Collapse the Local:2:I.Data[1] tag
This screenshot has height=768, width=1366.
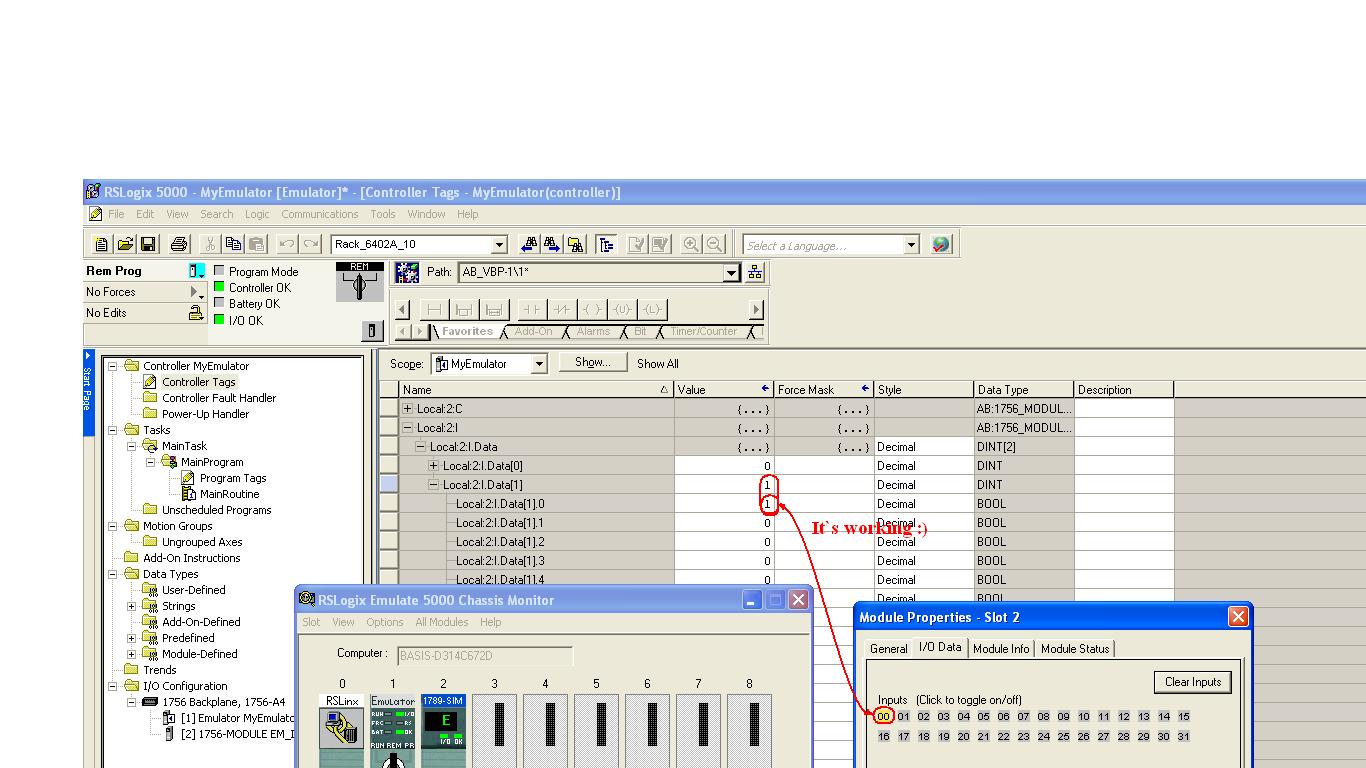click(433, 485)
